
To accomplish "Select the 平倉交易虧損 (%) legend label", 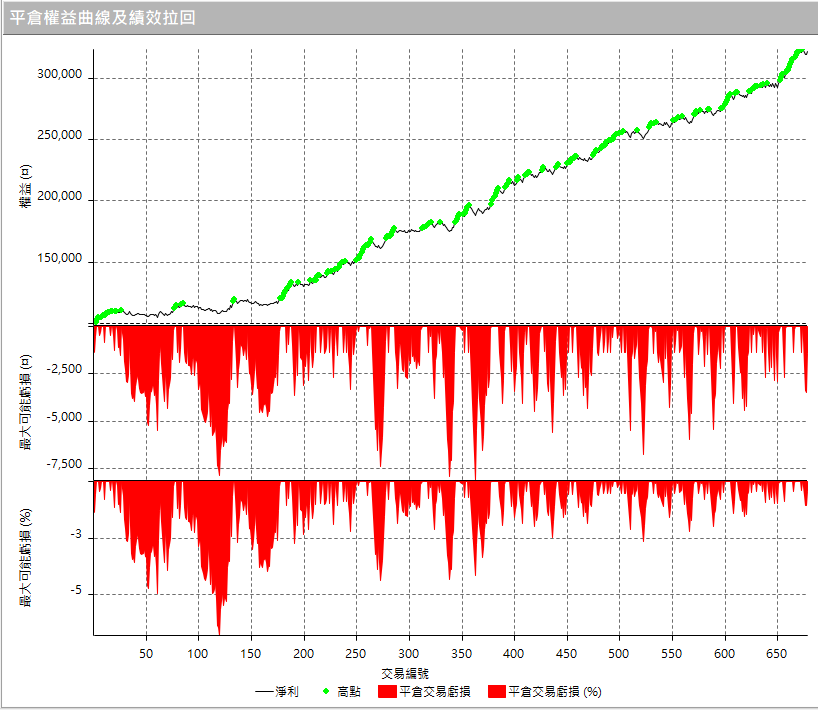I will click(555, 692).
